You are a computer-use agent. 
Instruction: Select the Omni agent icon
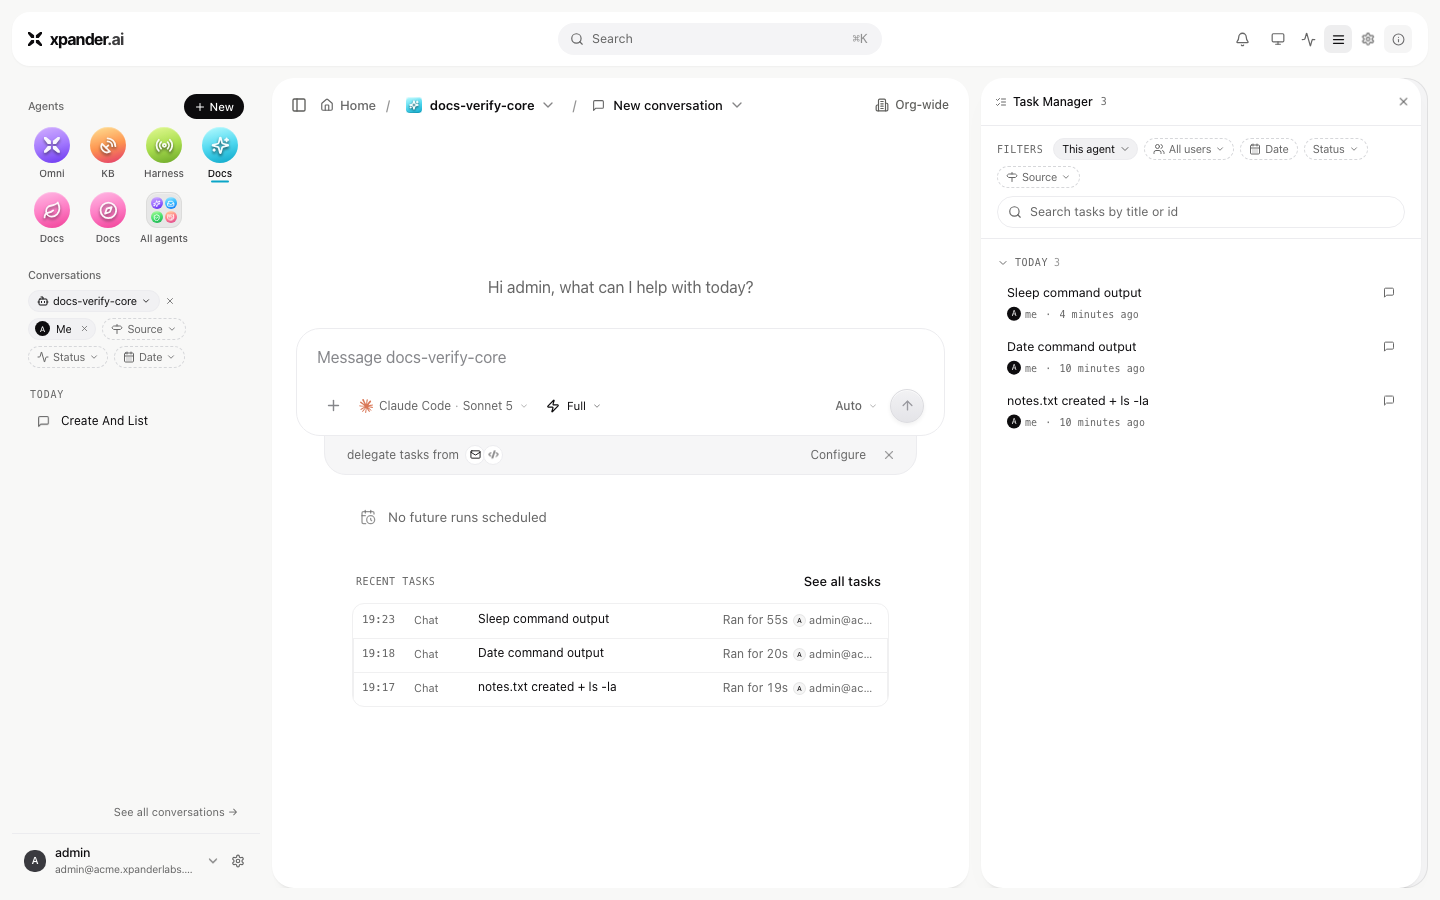(52, 146)
